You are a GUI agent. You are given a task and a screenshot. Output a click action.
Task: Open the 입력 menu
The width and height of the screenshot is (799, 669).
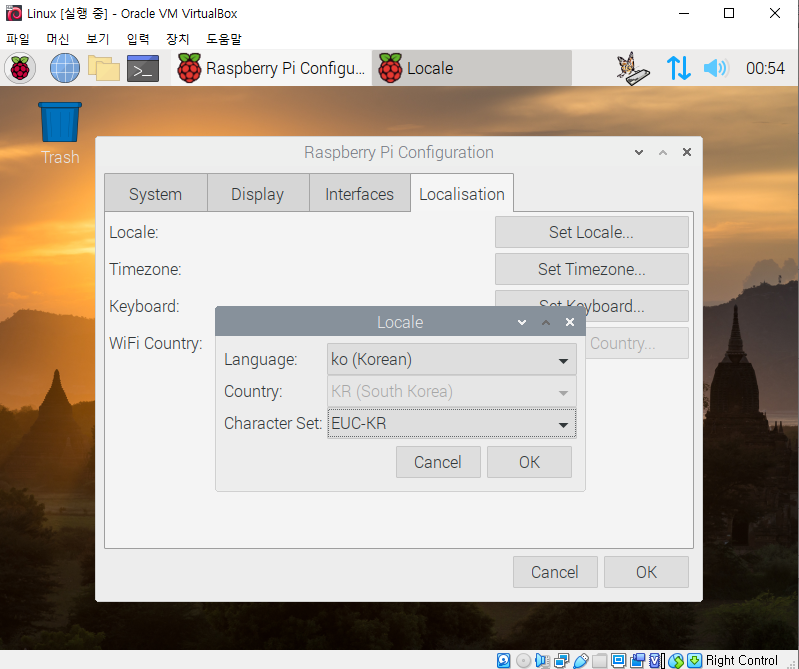click(138, 39)
